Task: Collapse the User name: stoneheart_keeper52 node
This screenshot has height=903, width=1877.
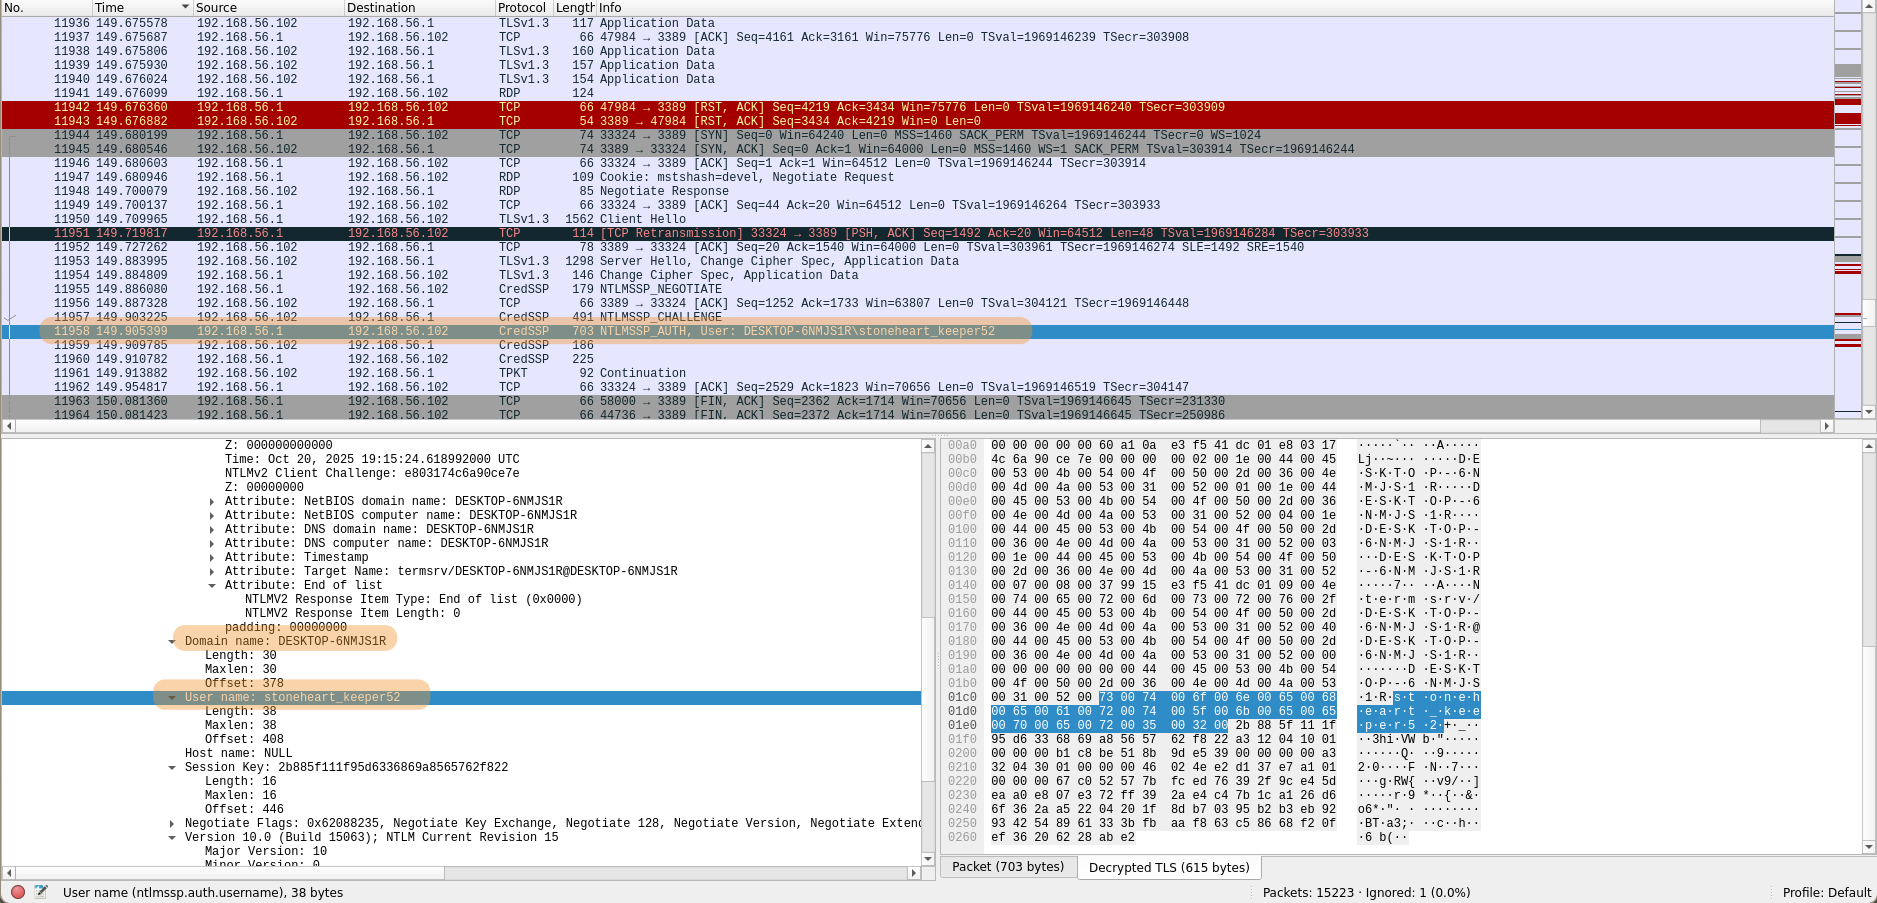Action: [172, 697]
